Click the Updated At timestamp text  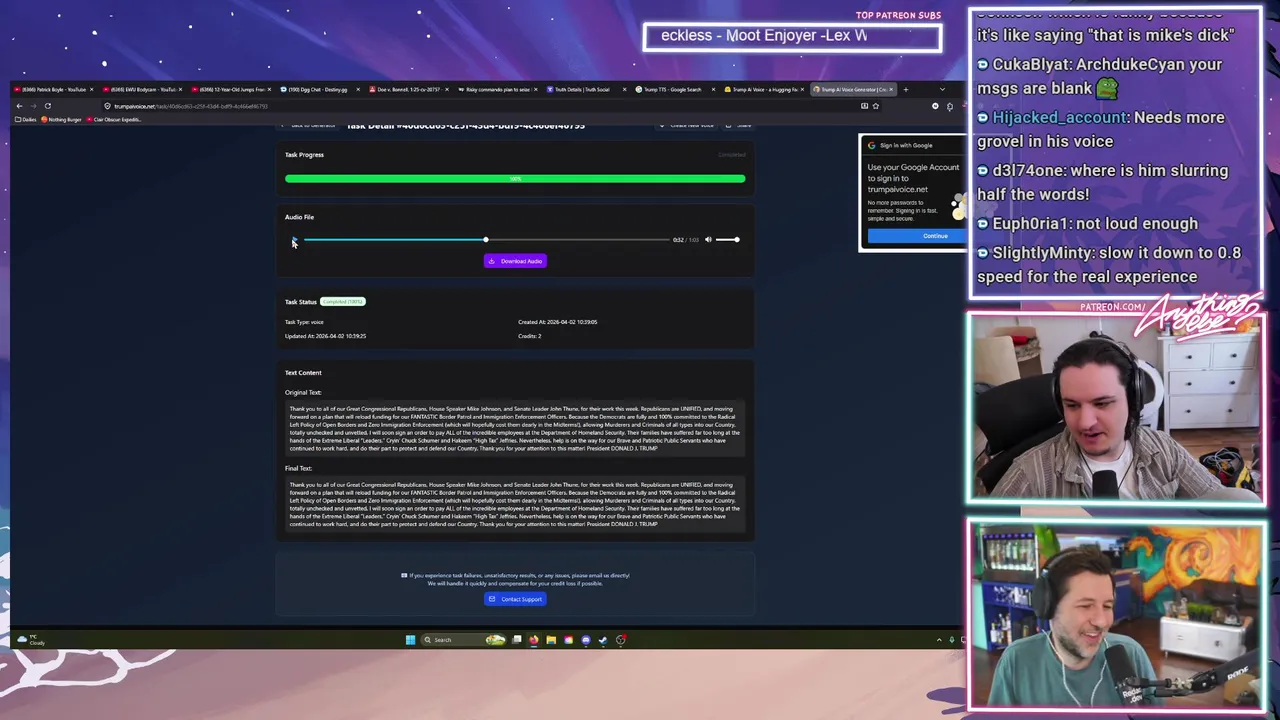(x=325, y=336)
